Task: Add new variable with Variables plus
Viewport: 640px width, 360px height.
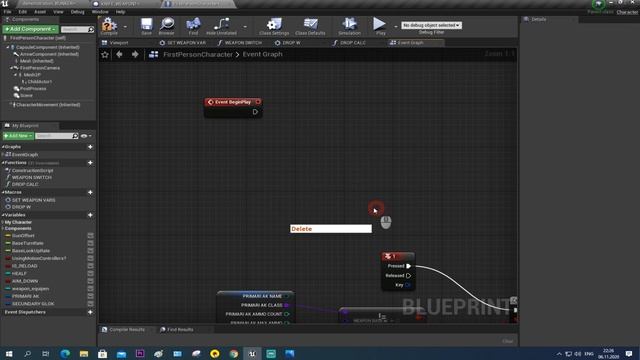Action: coord(90,215)
